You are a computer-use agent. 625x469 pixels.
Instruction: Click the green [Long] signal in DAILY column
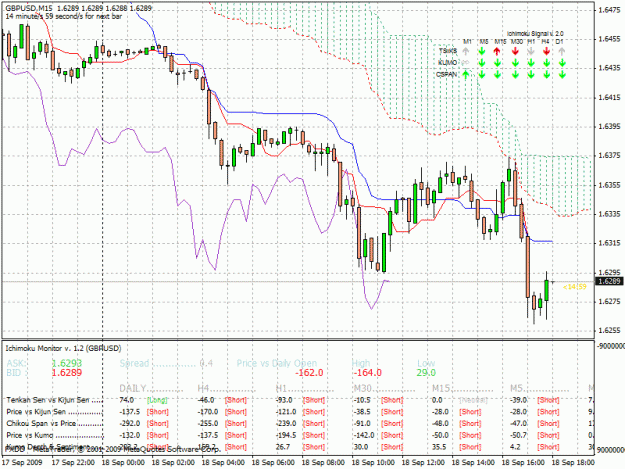pyautogui.click(x=157, y=400)
